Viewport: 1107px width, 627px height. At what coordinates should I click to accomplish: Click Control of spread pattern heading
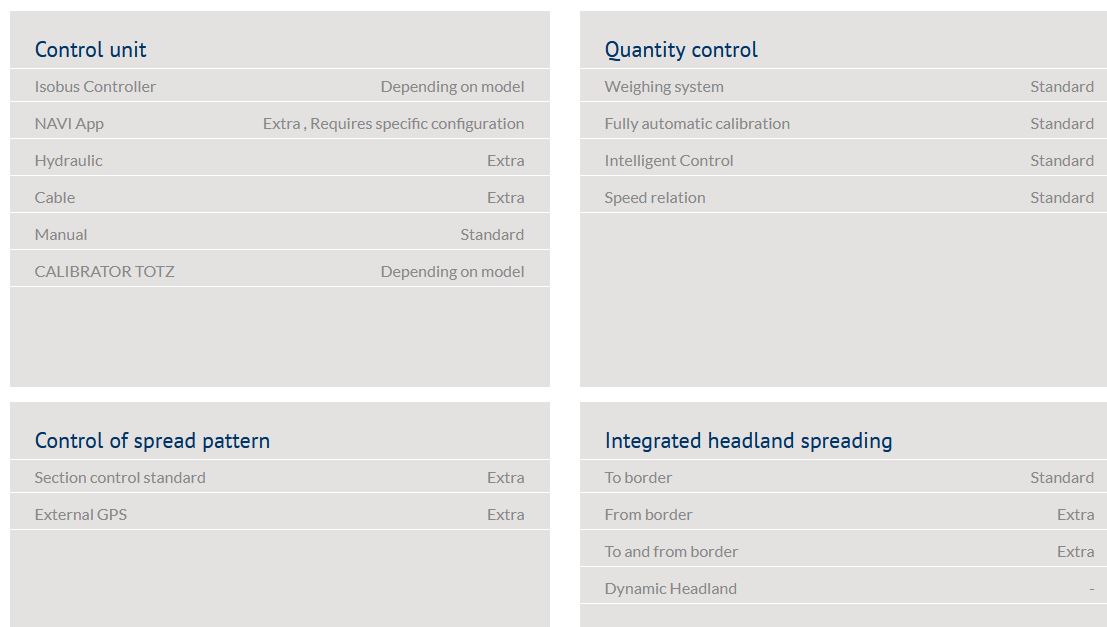point(152,441)
